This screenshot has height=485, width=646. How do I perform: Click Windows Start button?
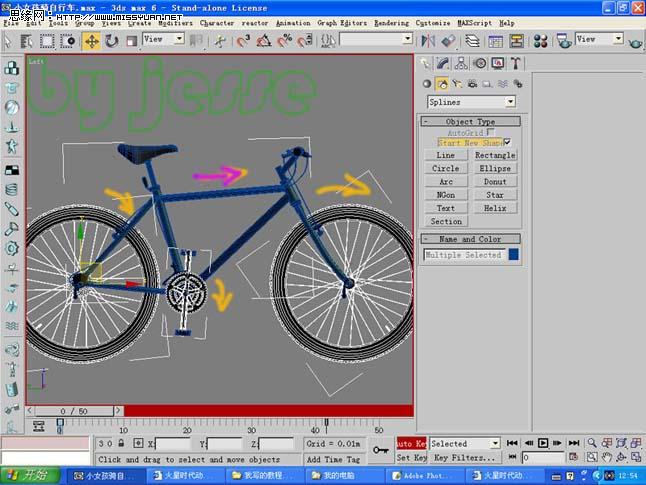click(x=30, y=476)
